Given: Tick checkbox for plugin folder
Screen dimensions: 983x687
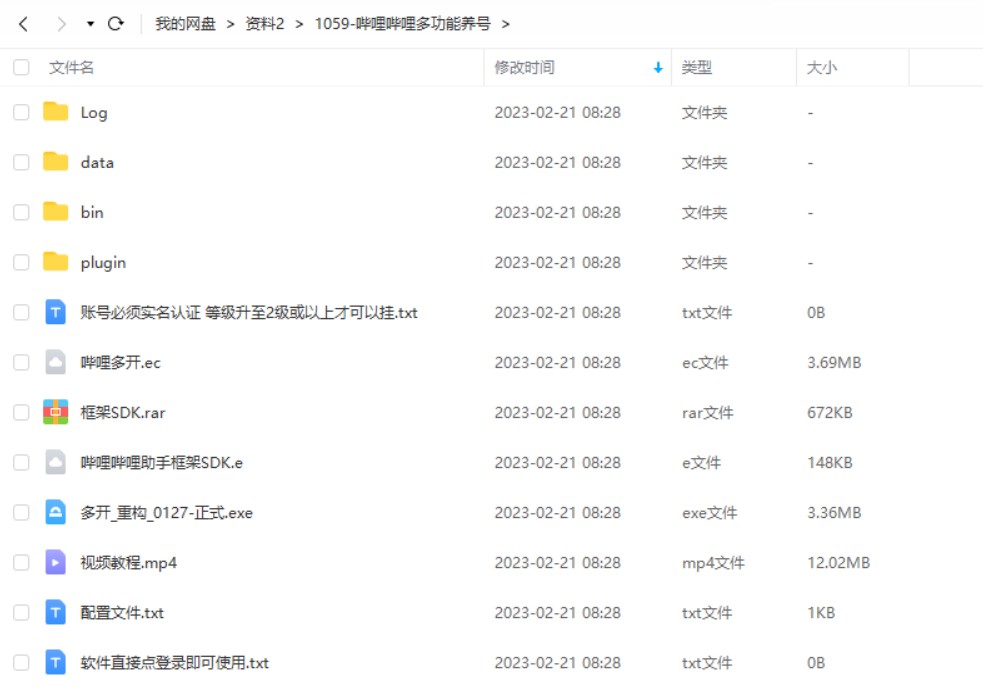Looking at the screenshot, I should click(21, 262).
